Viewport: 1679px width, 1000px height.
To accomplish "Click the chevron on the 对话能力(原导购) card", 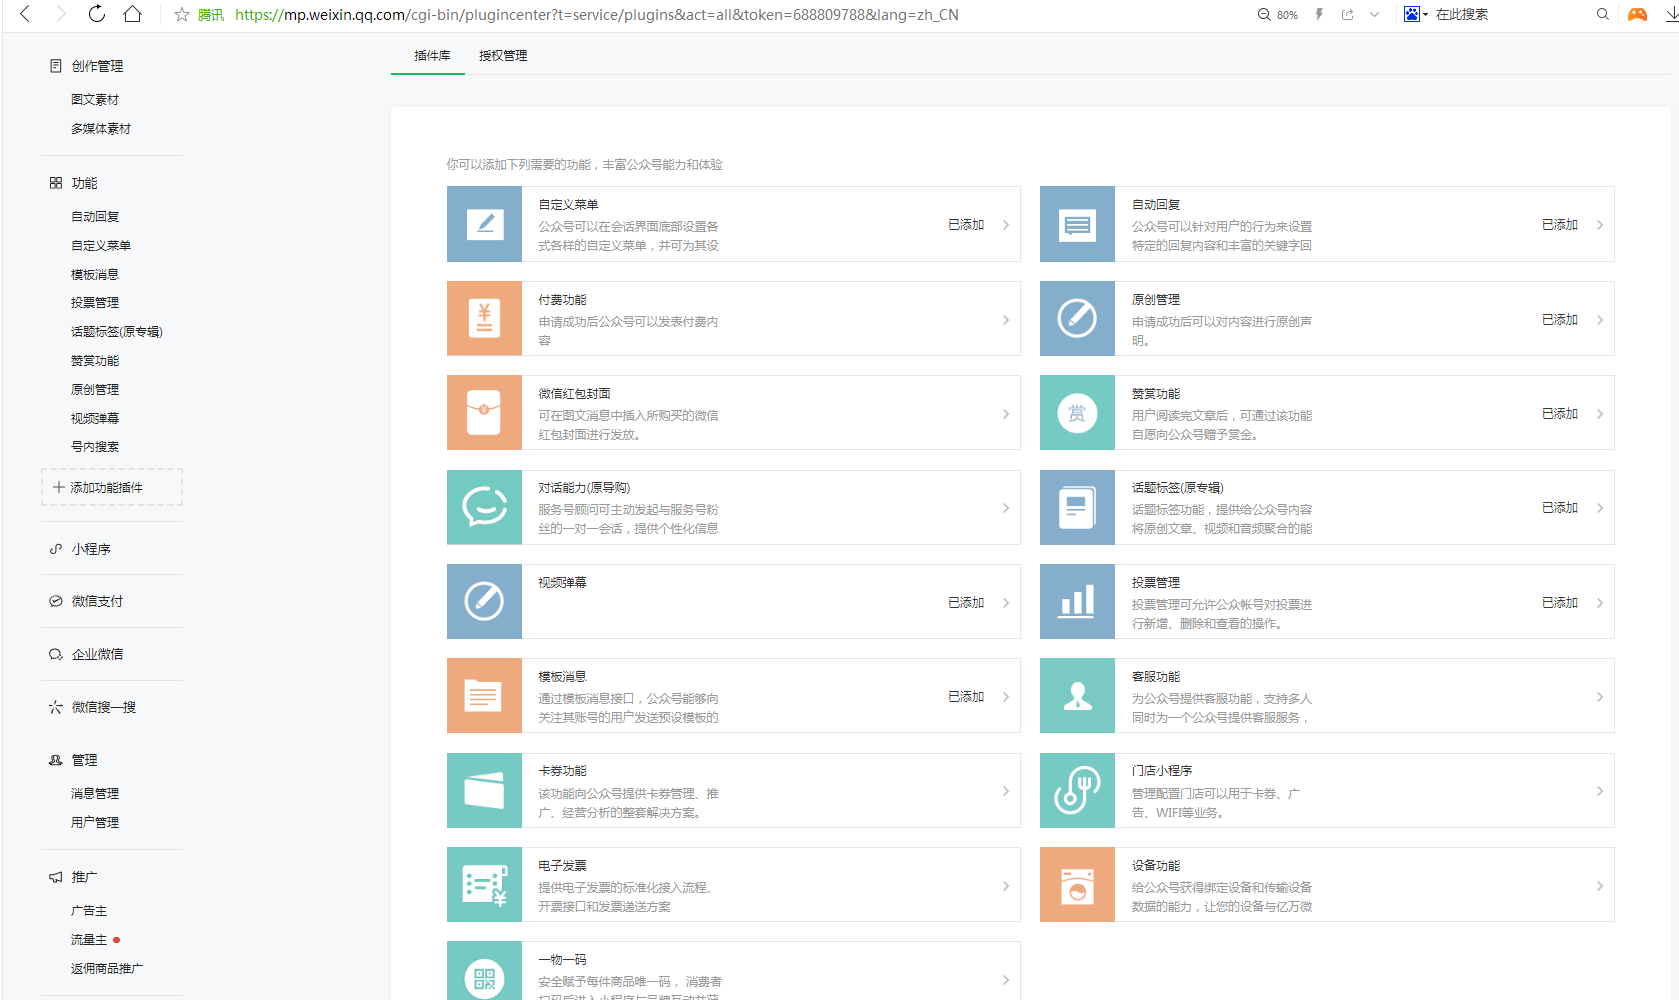I will pos(1006,508).
